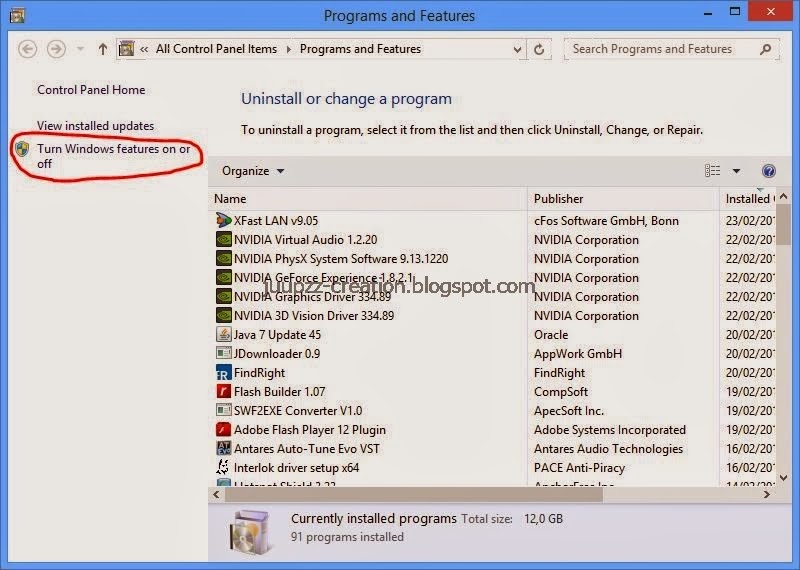
Task: Open recent locations dropdown arrow
Action: (80, 49)
